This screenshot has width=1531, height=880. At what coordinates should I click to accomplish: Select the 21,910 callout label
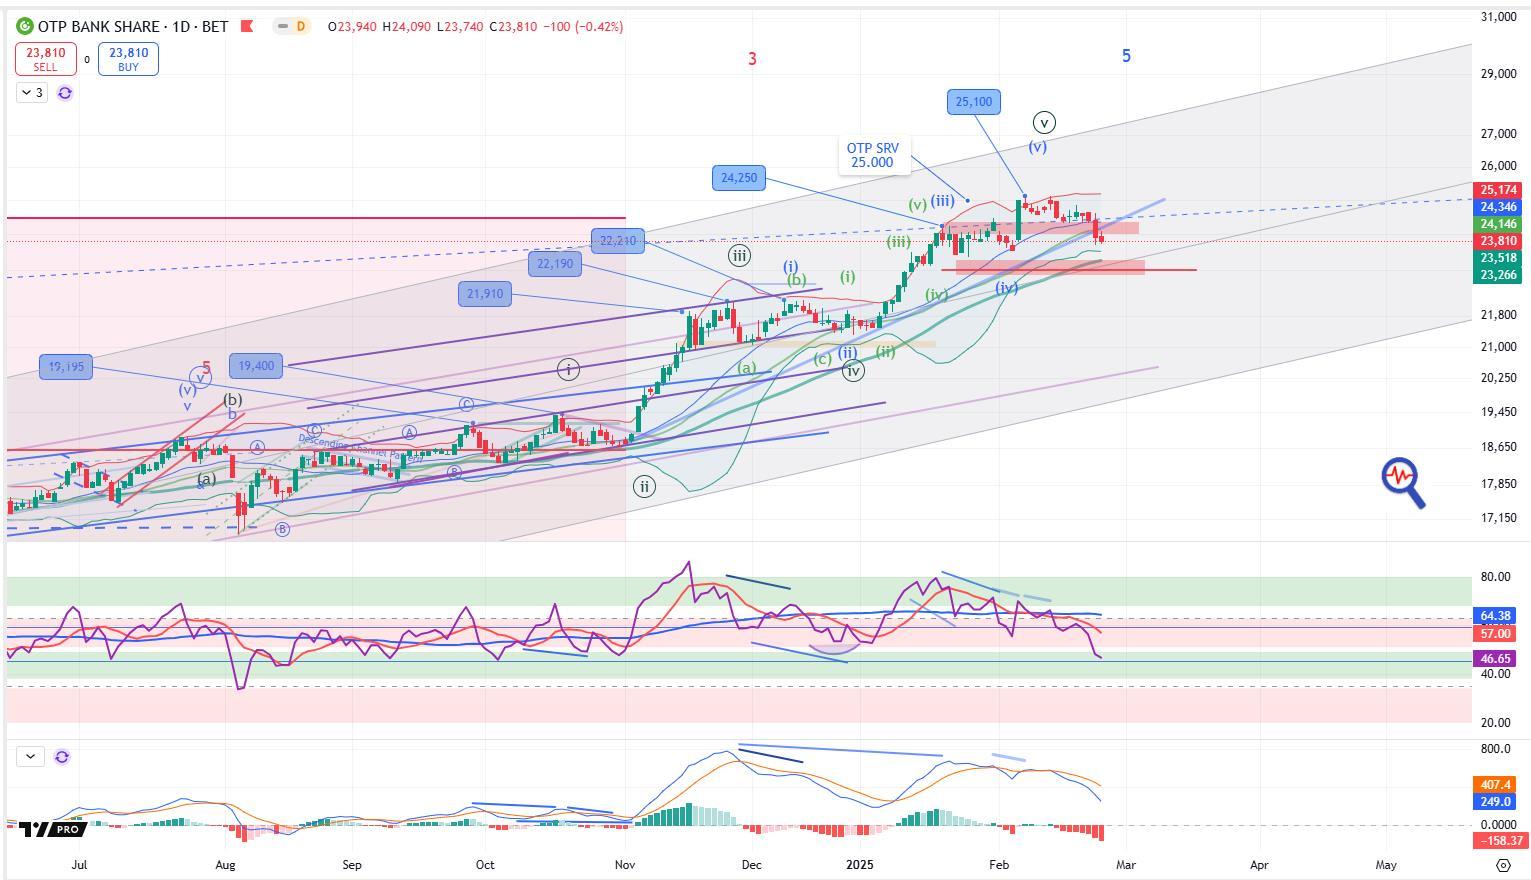point(485,294)
